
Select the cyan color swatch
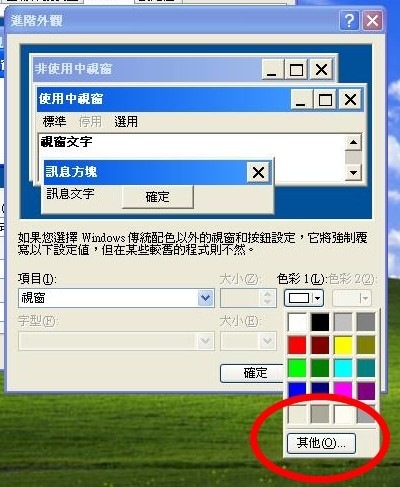pos(343,368)
